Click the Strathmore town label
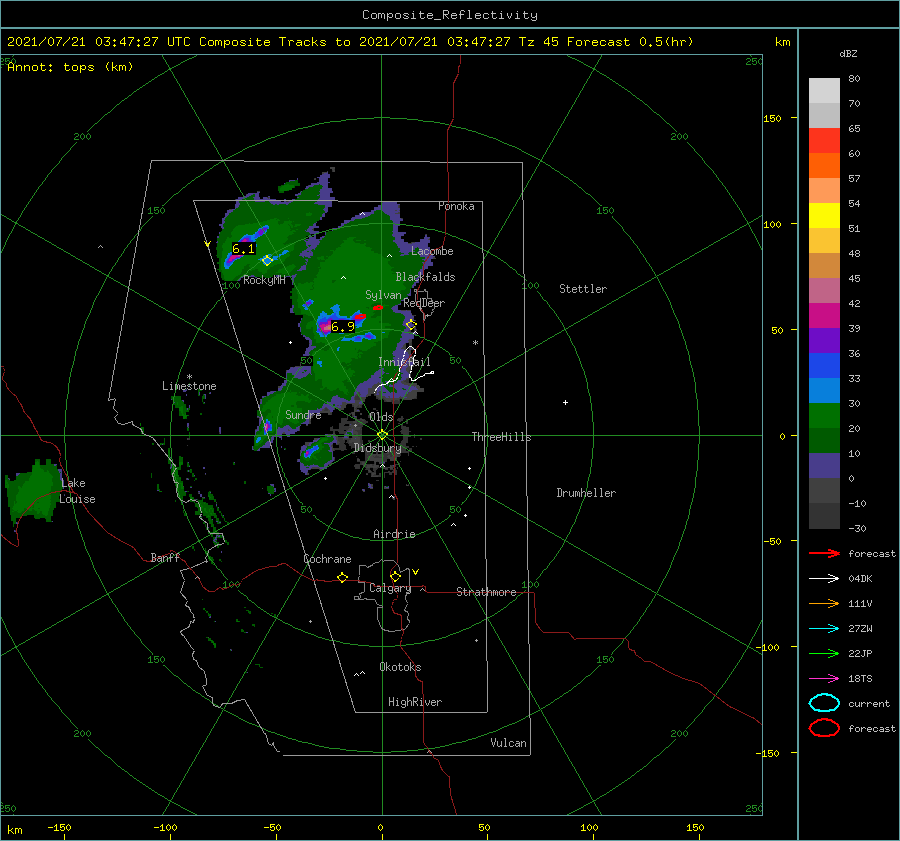 pos(486,592)
